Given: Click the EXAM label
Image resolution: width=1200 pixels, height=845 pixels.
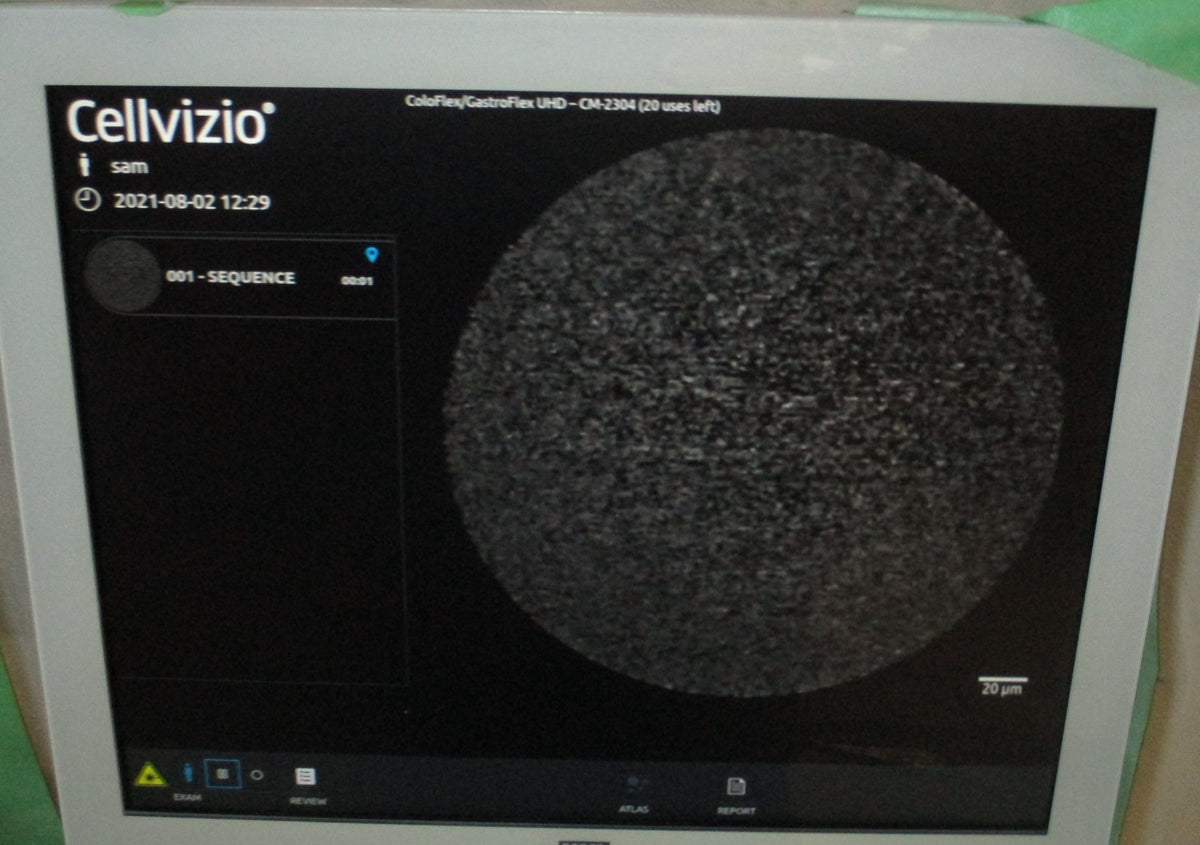Looking at the screenshot, I should click(x=187, y=797).
